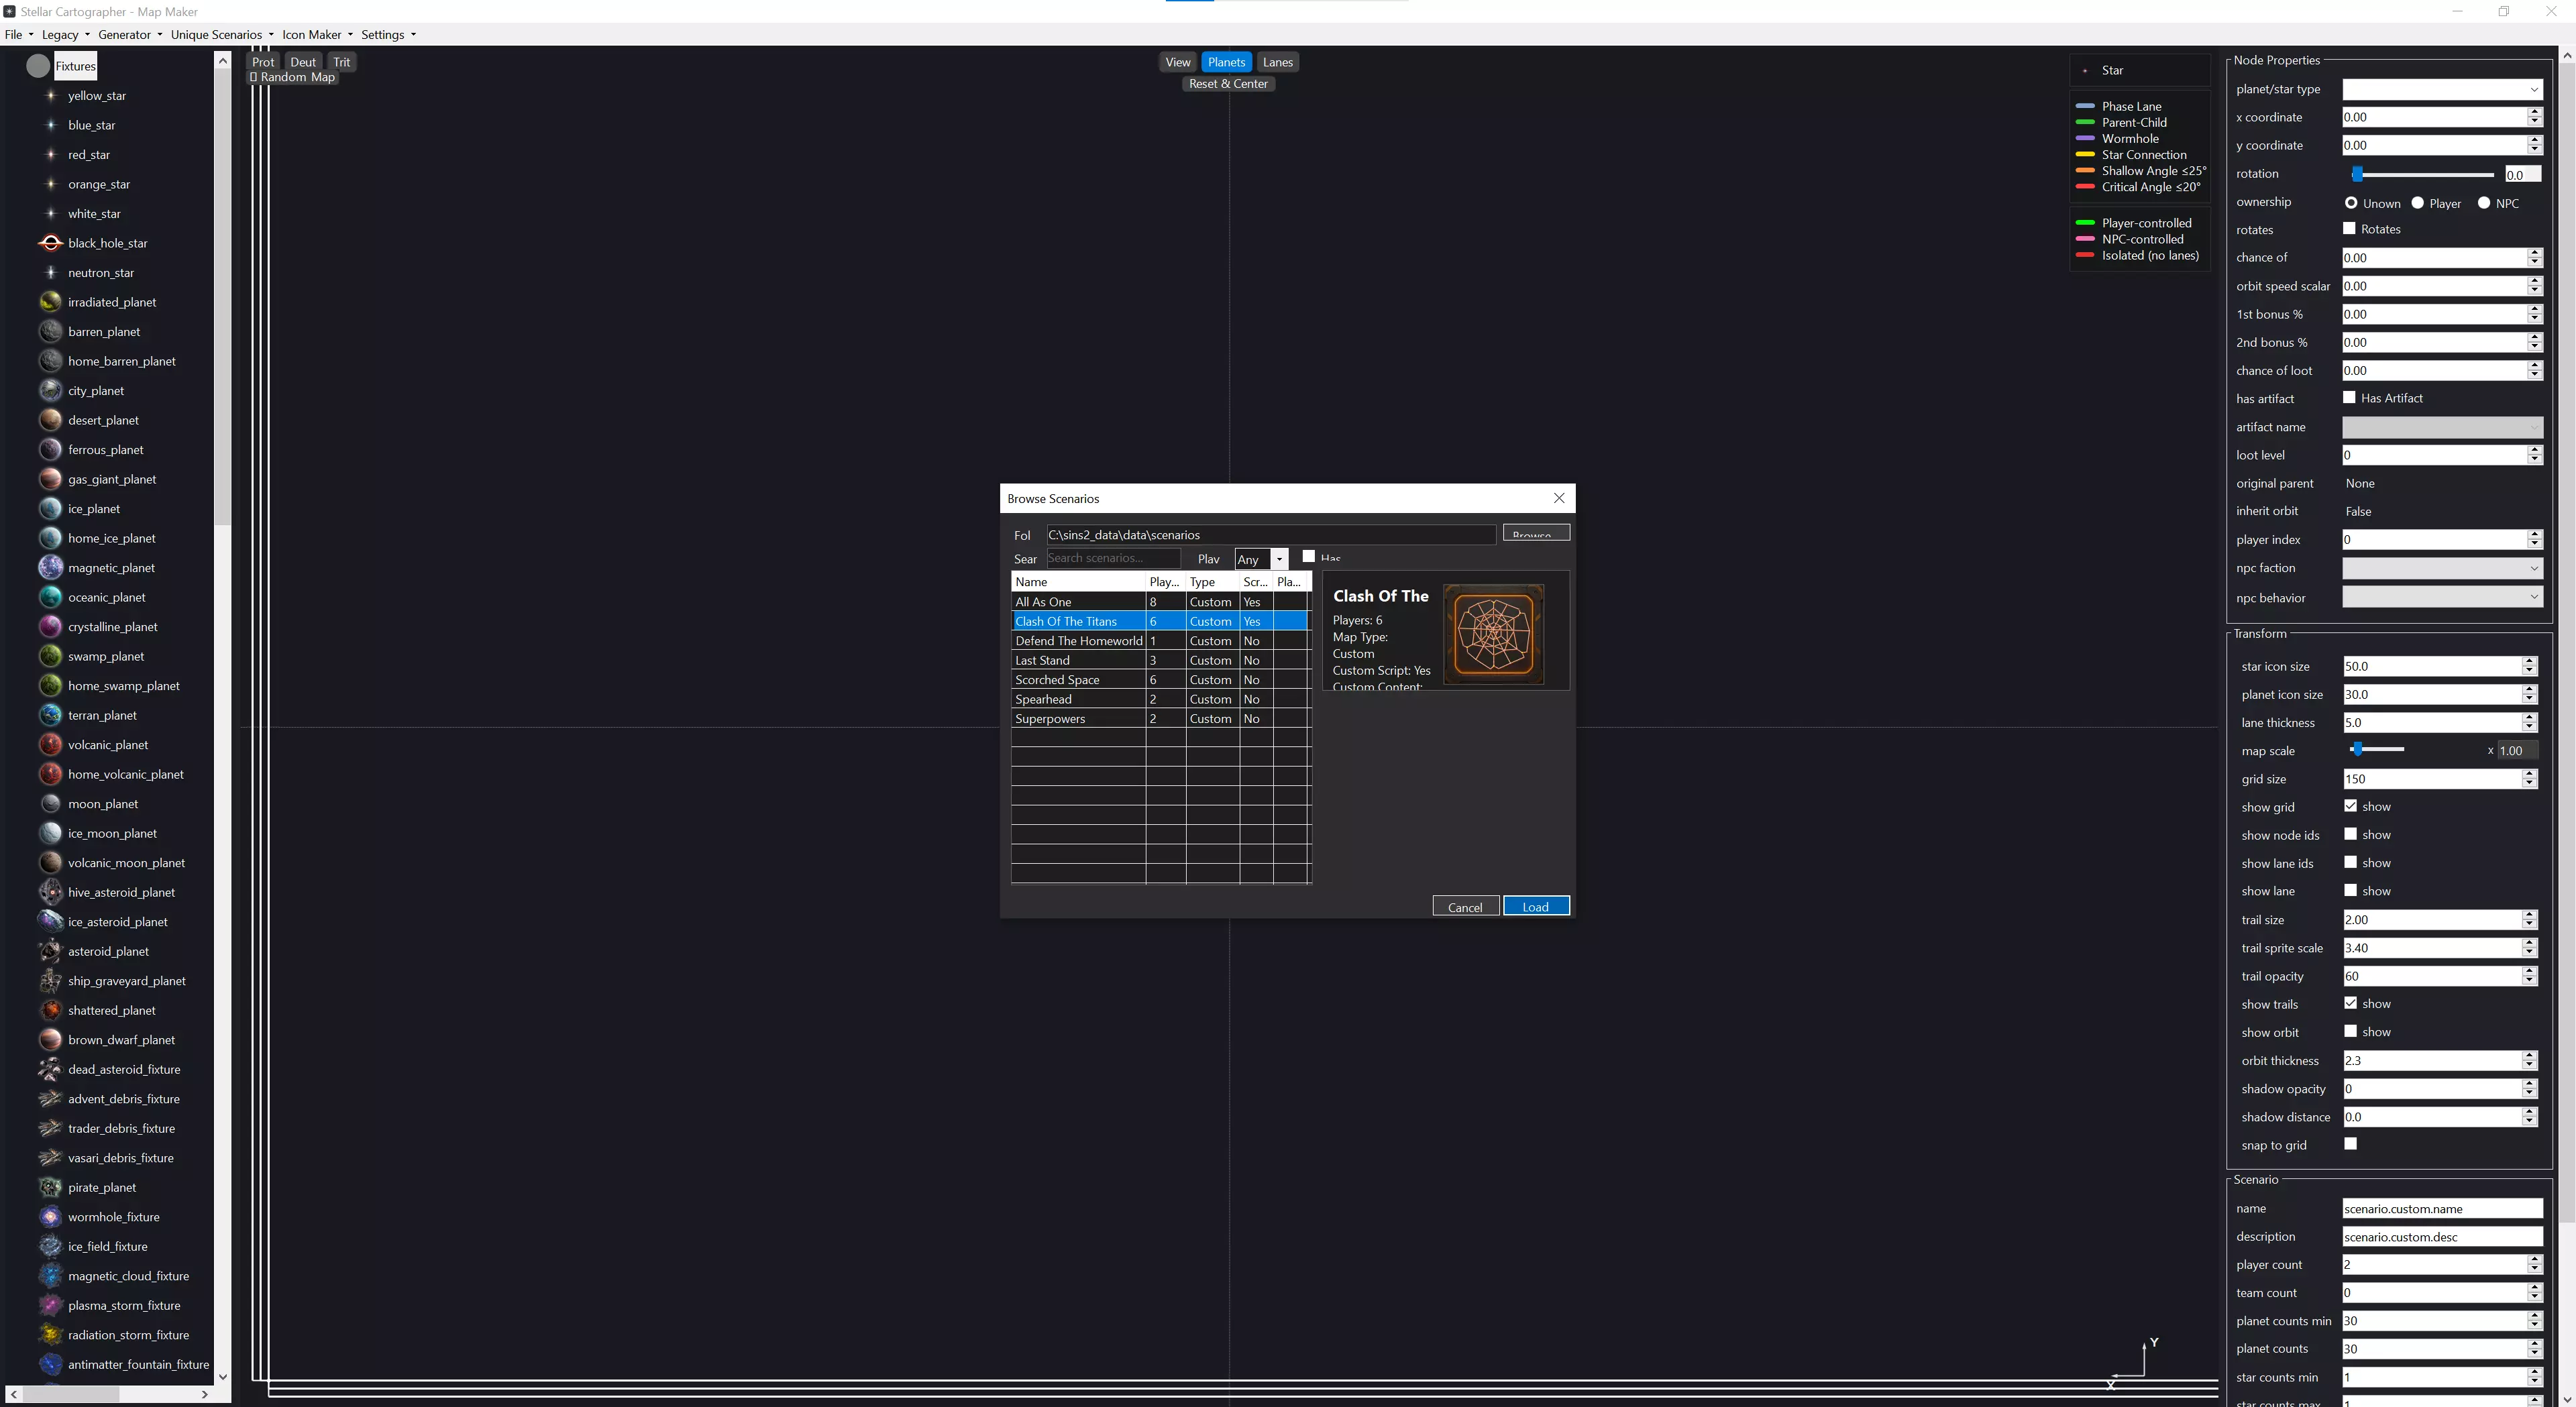Select the black_hole_star icon
This screenshot has height=1407, width=2576.
point(50,243)
